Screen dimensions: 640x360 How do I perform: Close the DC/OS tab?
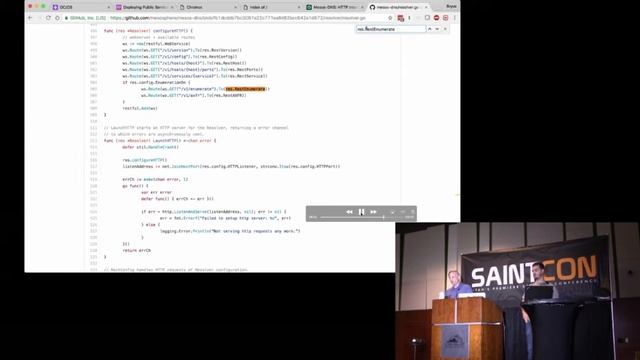(x=109, y=7)
